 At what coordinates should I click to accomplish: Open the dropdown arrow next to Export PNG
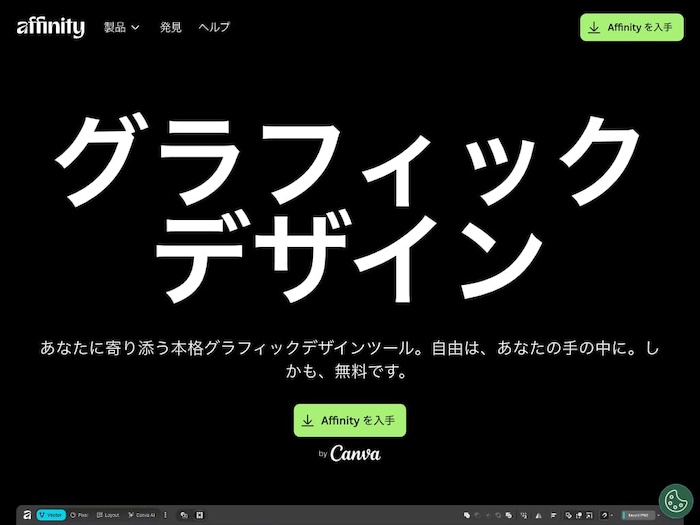[658, 515]
